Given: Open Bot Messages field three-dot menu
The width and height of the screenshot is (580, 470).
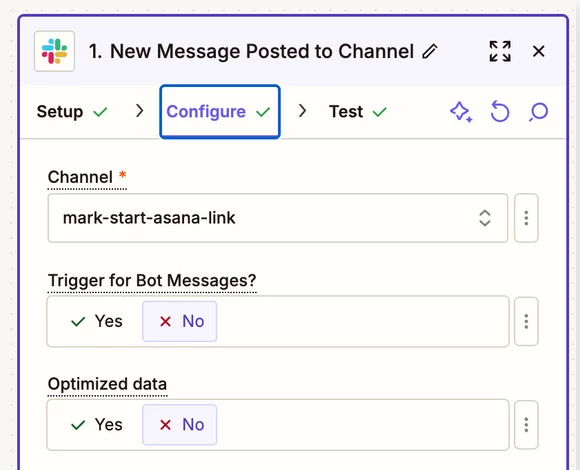Looking at the screenshot, I should tap(526, 321).
